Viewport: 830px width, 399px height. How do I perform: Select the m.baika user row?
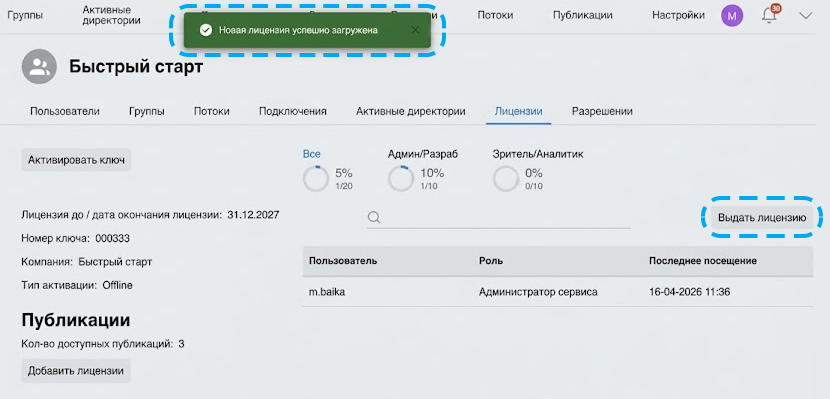(557, 292)
